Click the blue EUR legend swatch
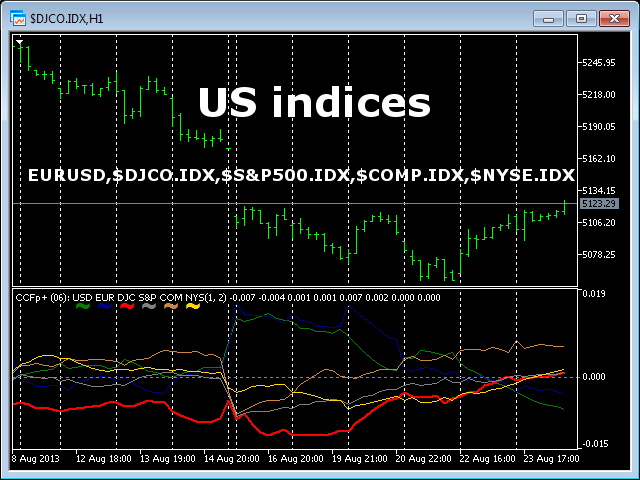640x480 pixels. pyautogui.click(x=105, y=306)
